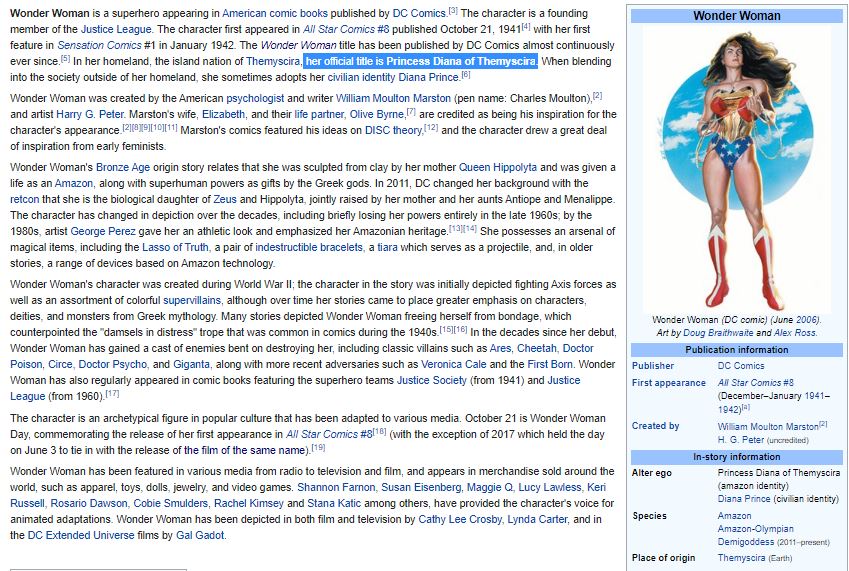The height and width of the screenshot is (571, 849).
Task: Click the 2006 link in image caption
Action: click(807, 320)
